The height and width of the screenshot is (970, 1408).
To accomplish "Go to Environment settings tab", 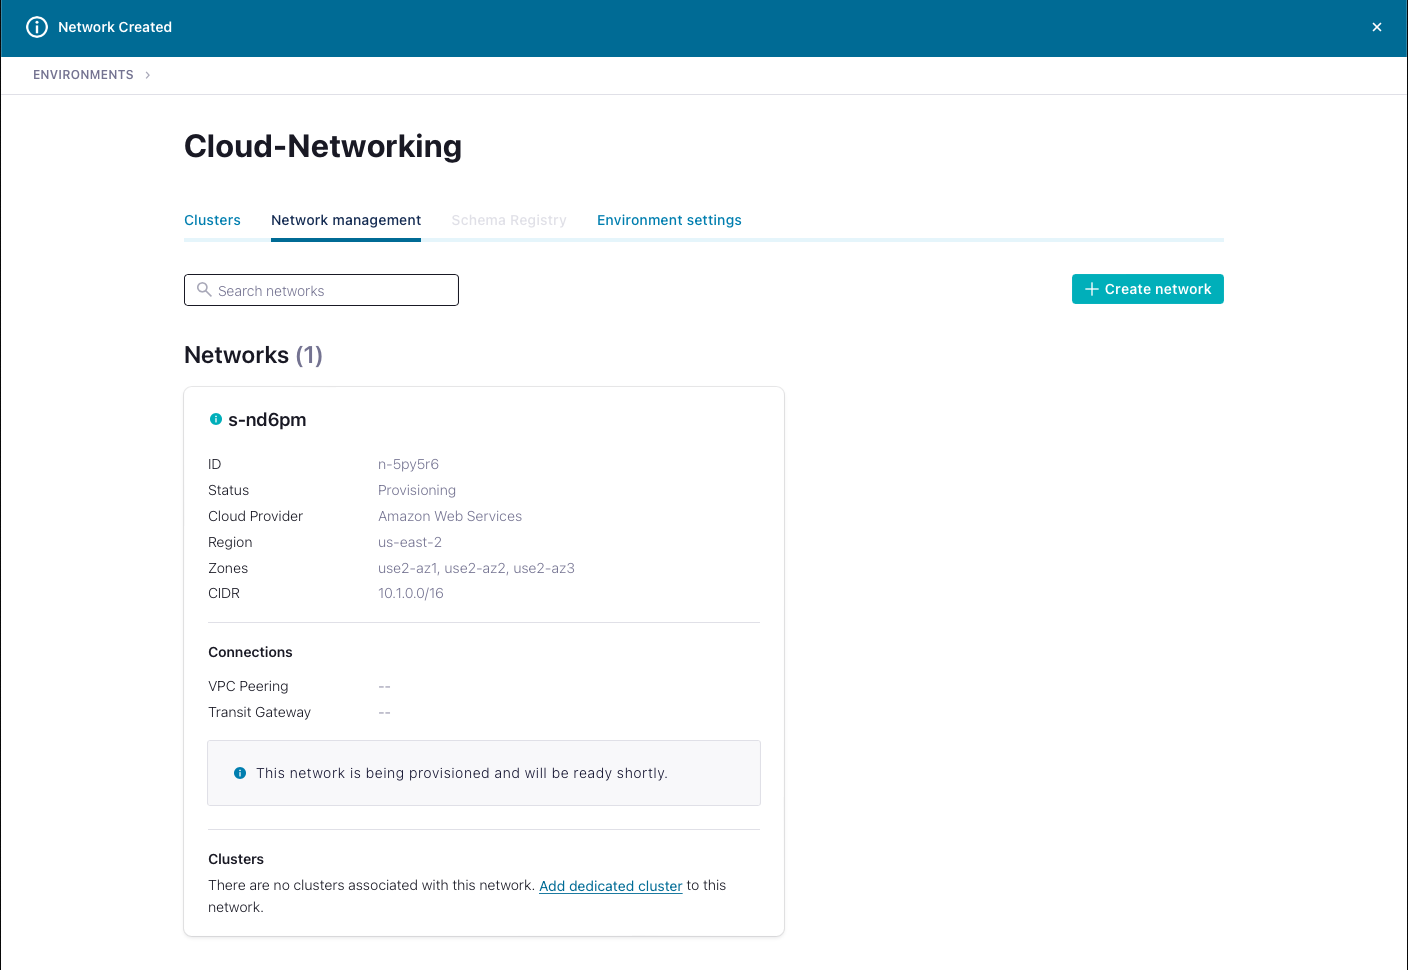I will tap(669, 220).
